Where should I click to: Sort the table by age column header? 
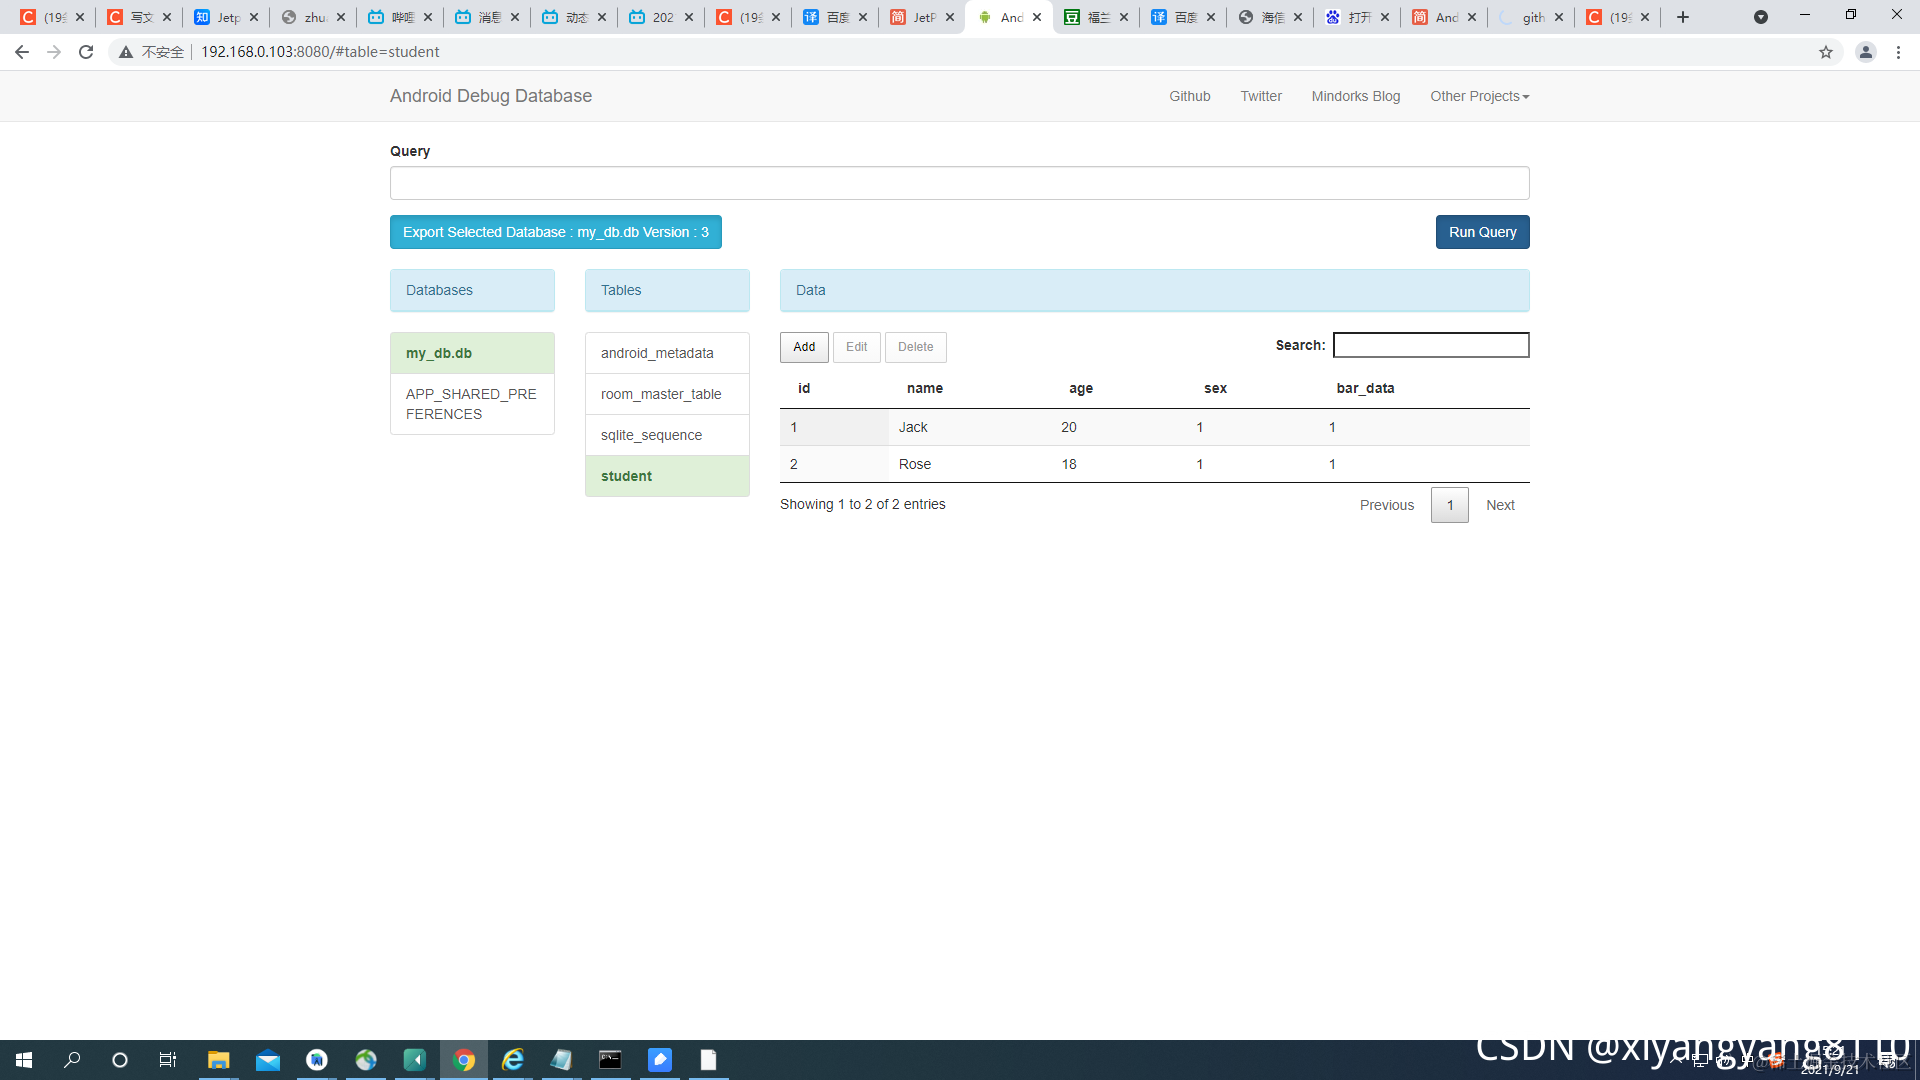click(1080, 388)
